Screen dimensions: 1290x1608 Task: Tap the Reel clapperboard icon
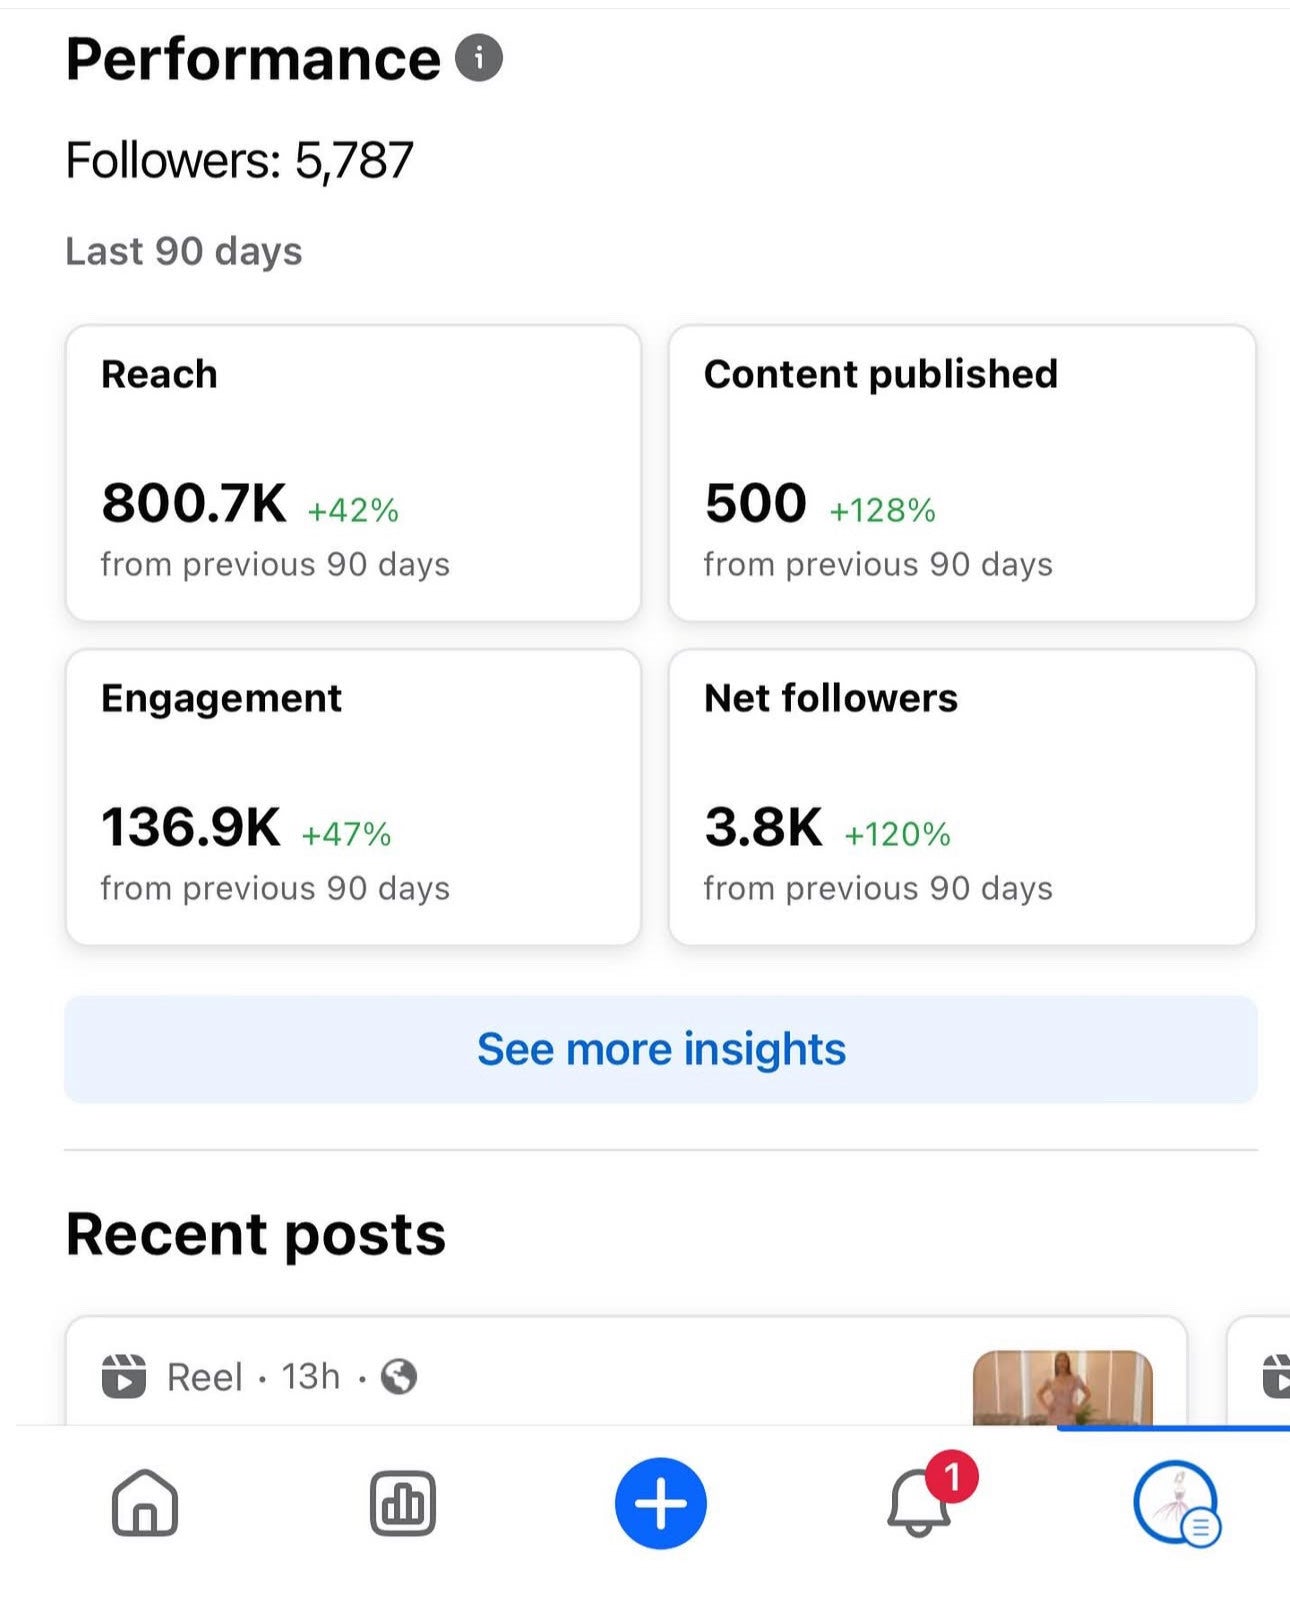click(x=124, y=1377)
